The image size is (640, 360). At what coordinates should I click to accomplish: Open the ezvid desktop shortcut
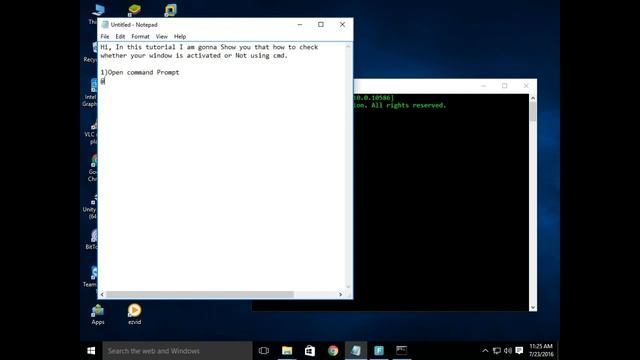tap(134, 315)
